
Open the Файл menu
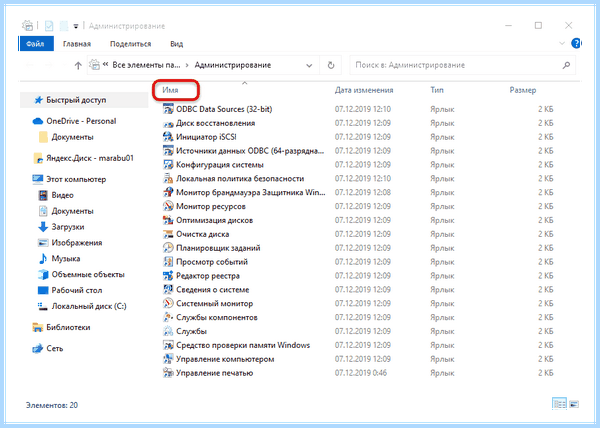(35, 44)
